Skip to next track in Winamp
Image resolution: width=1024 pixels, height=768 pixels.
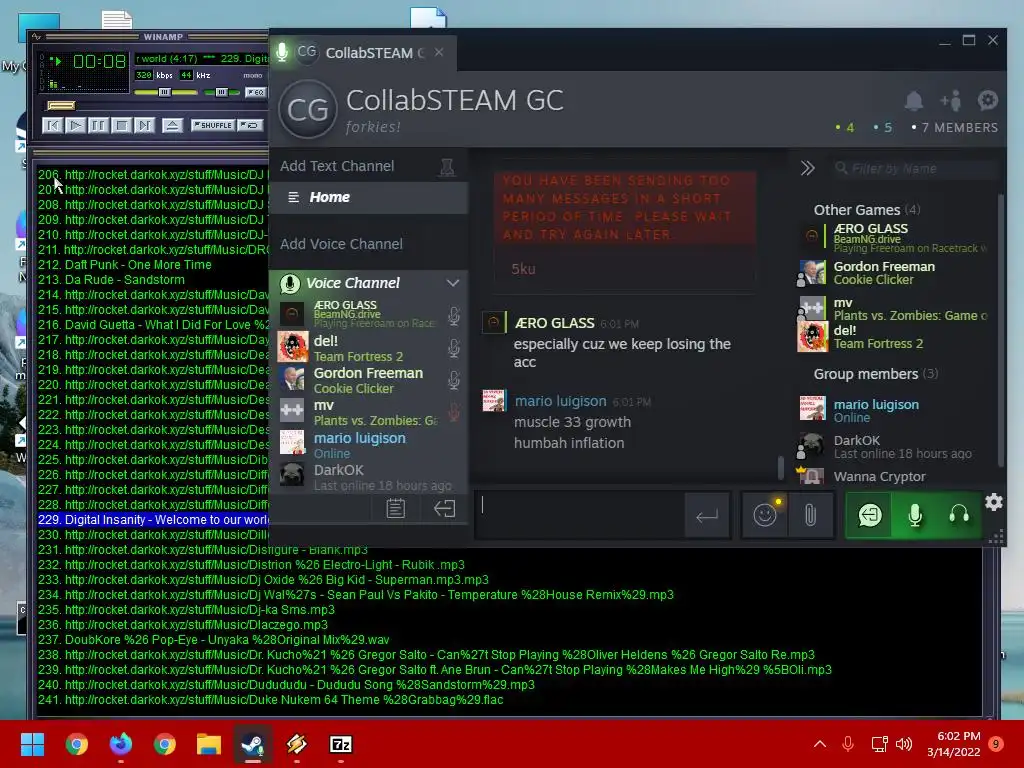pos(144,125)
